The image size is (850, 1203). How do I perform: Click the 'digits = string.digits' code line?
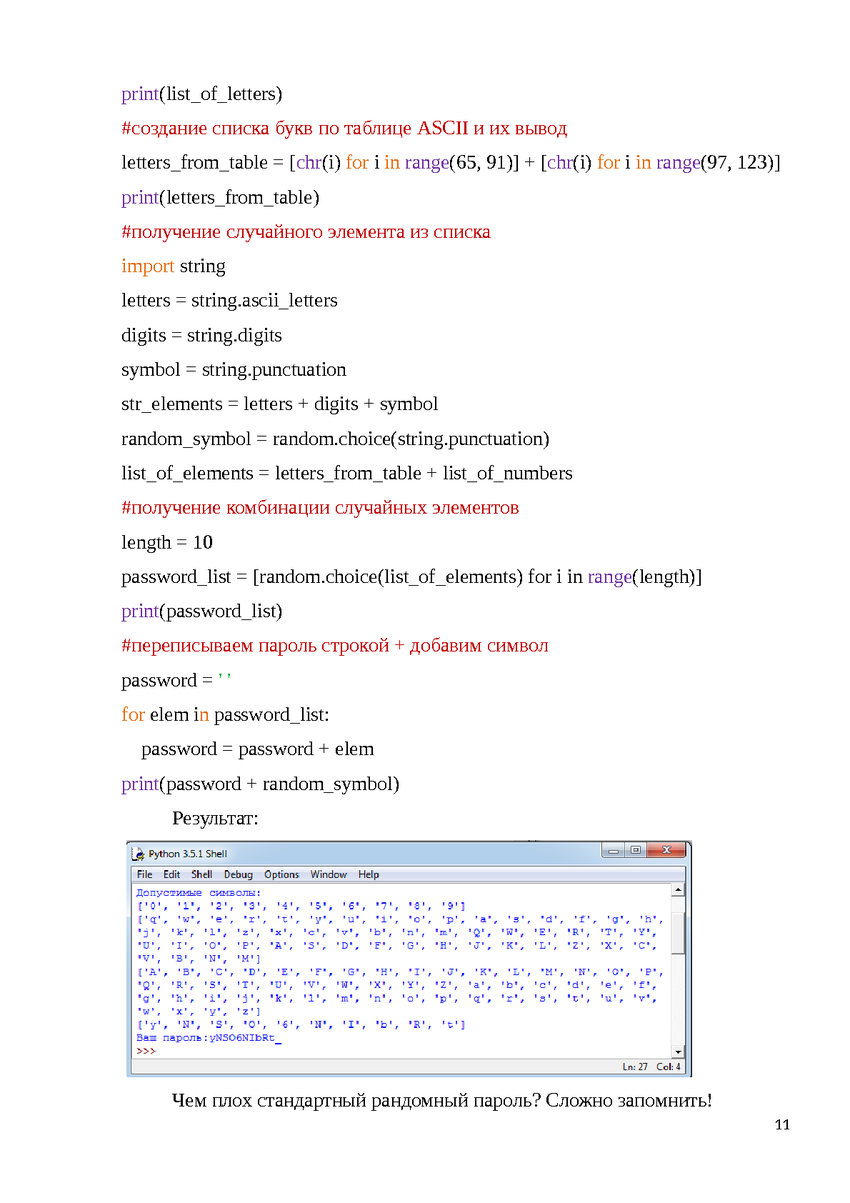pos(202,336)
